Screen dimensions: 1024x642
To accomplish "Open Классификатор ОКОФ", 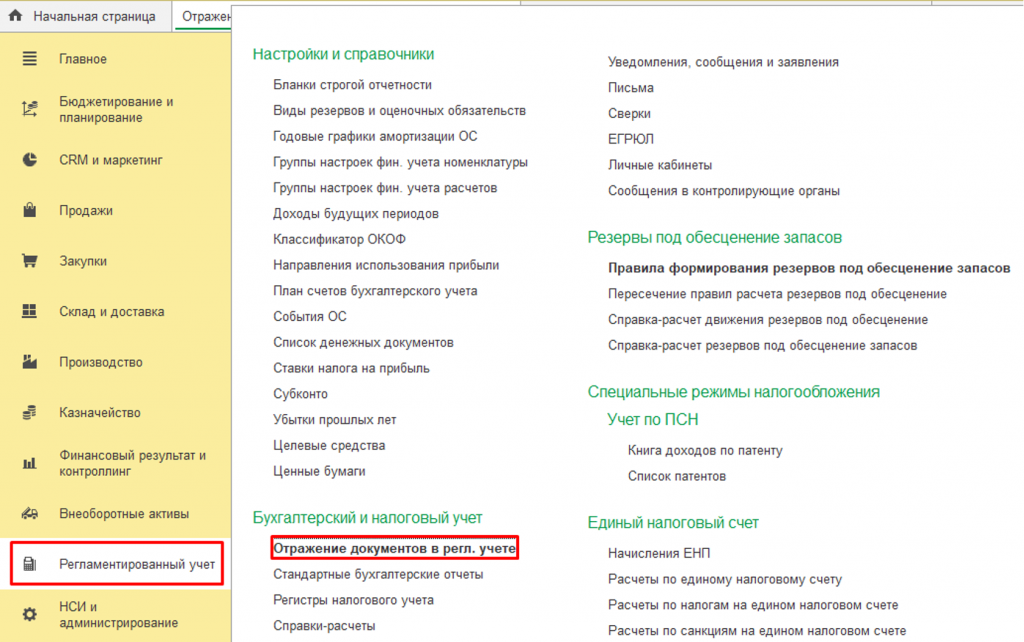I will (340, 240).
